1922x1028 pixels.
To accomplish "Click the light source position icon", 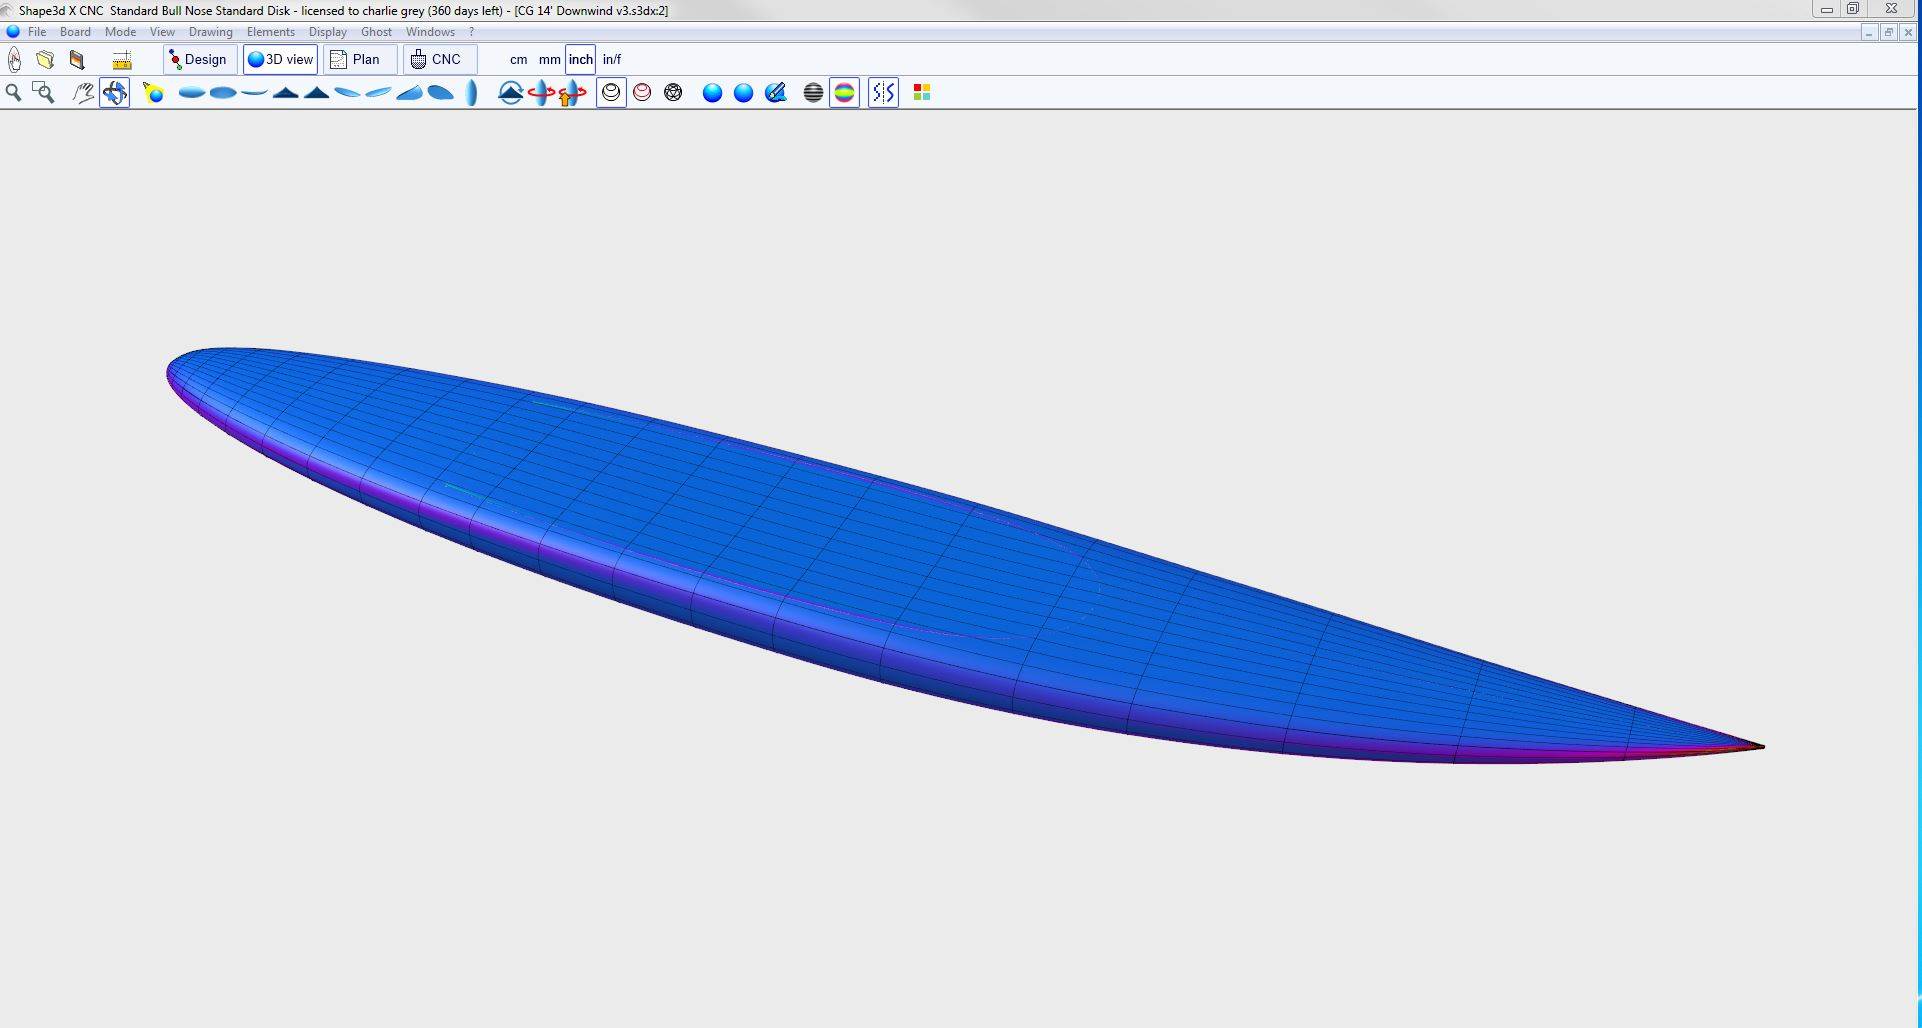I will [x=153, y=93].
